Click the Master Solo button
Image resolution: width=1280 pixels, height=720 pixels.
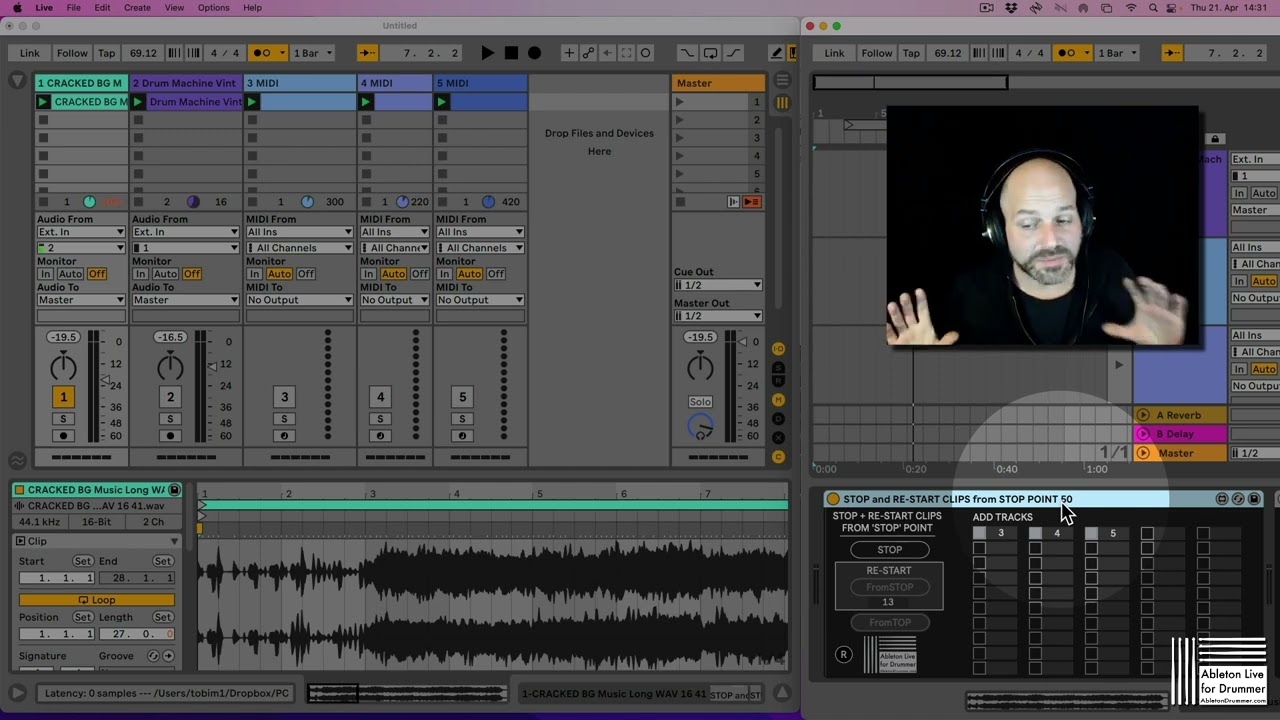tap(700, 402)
